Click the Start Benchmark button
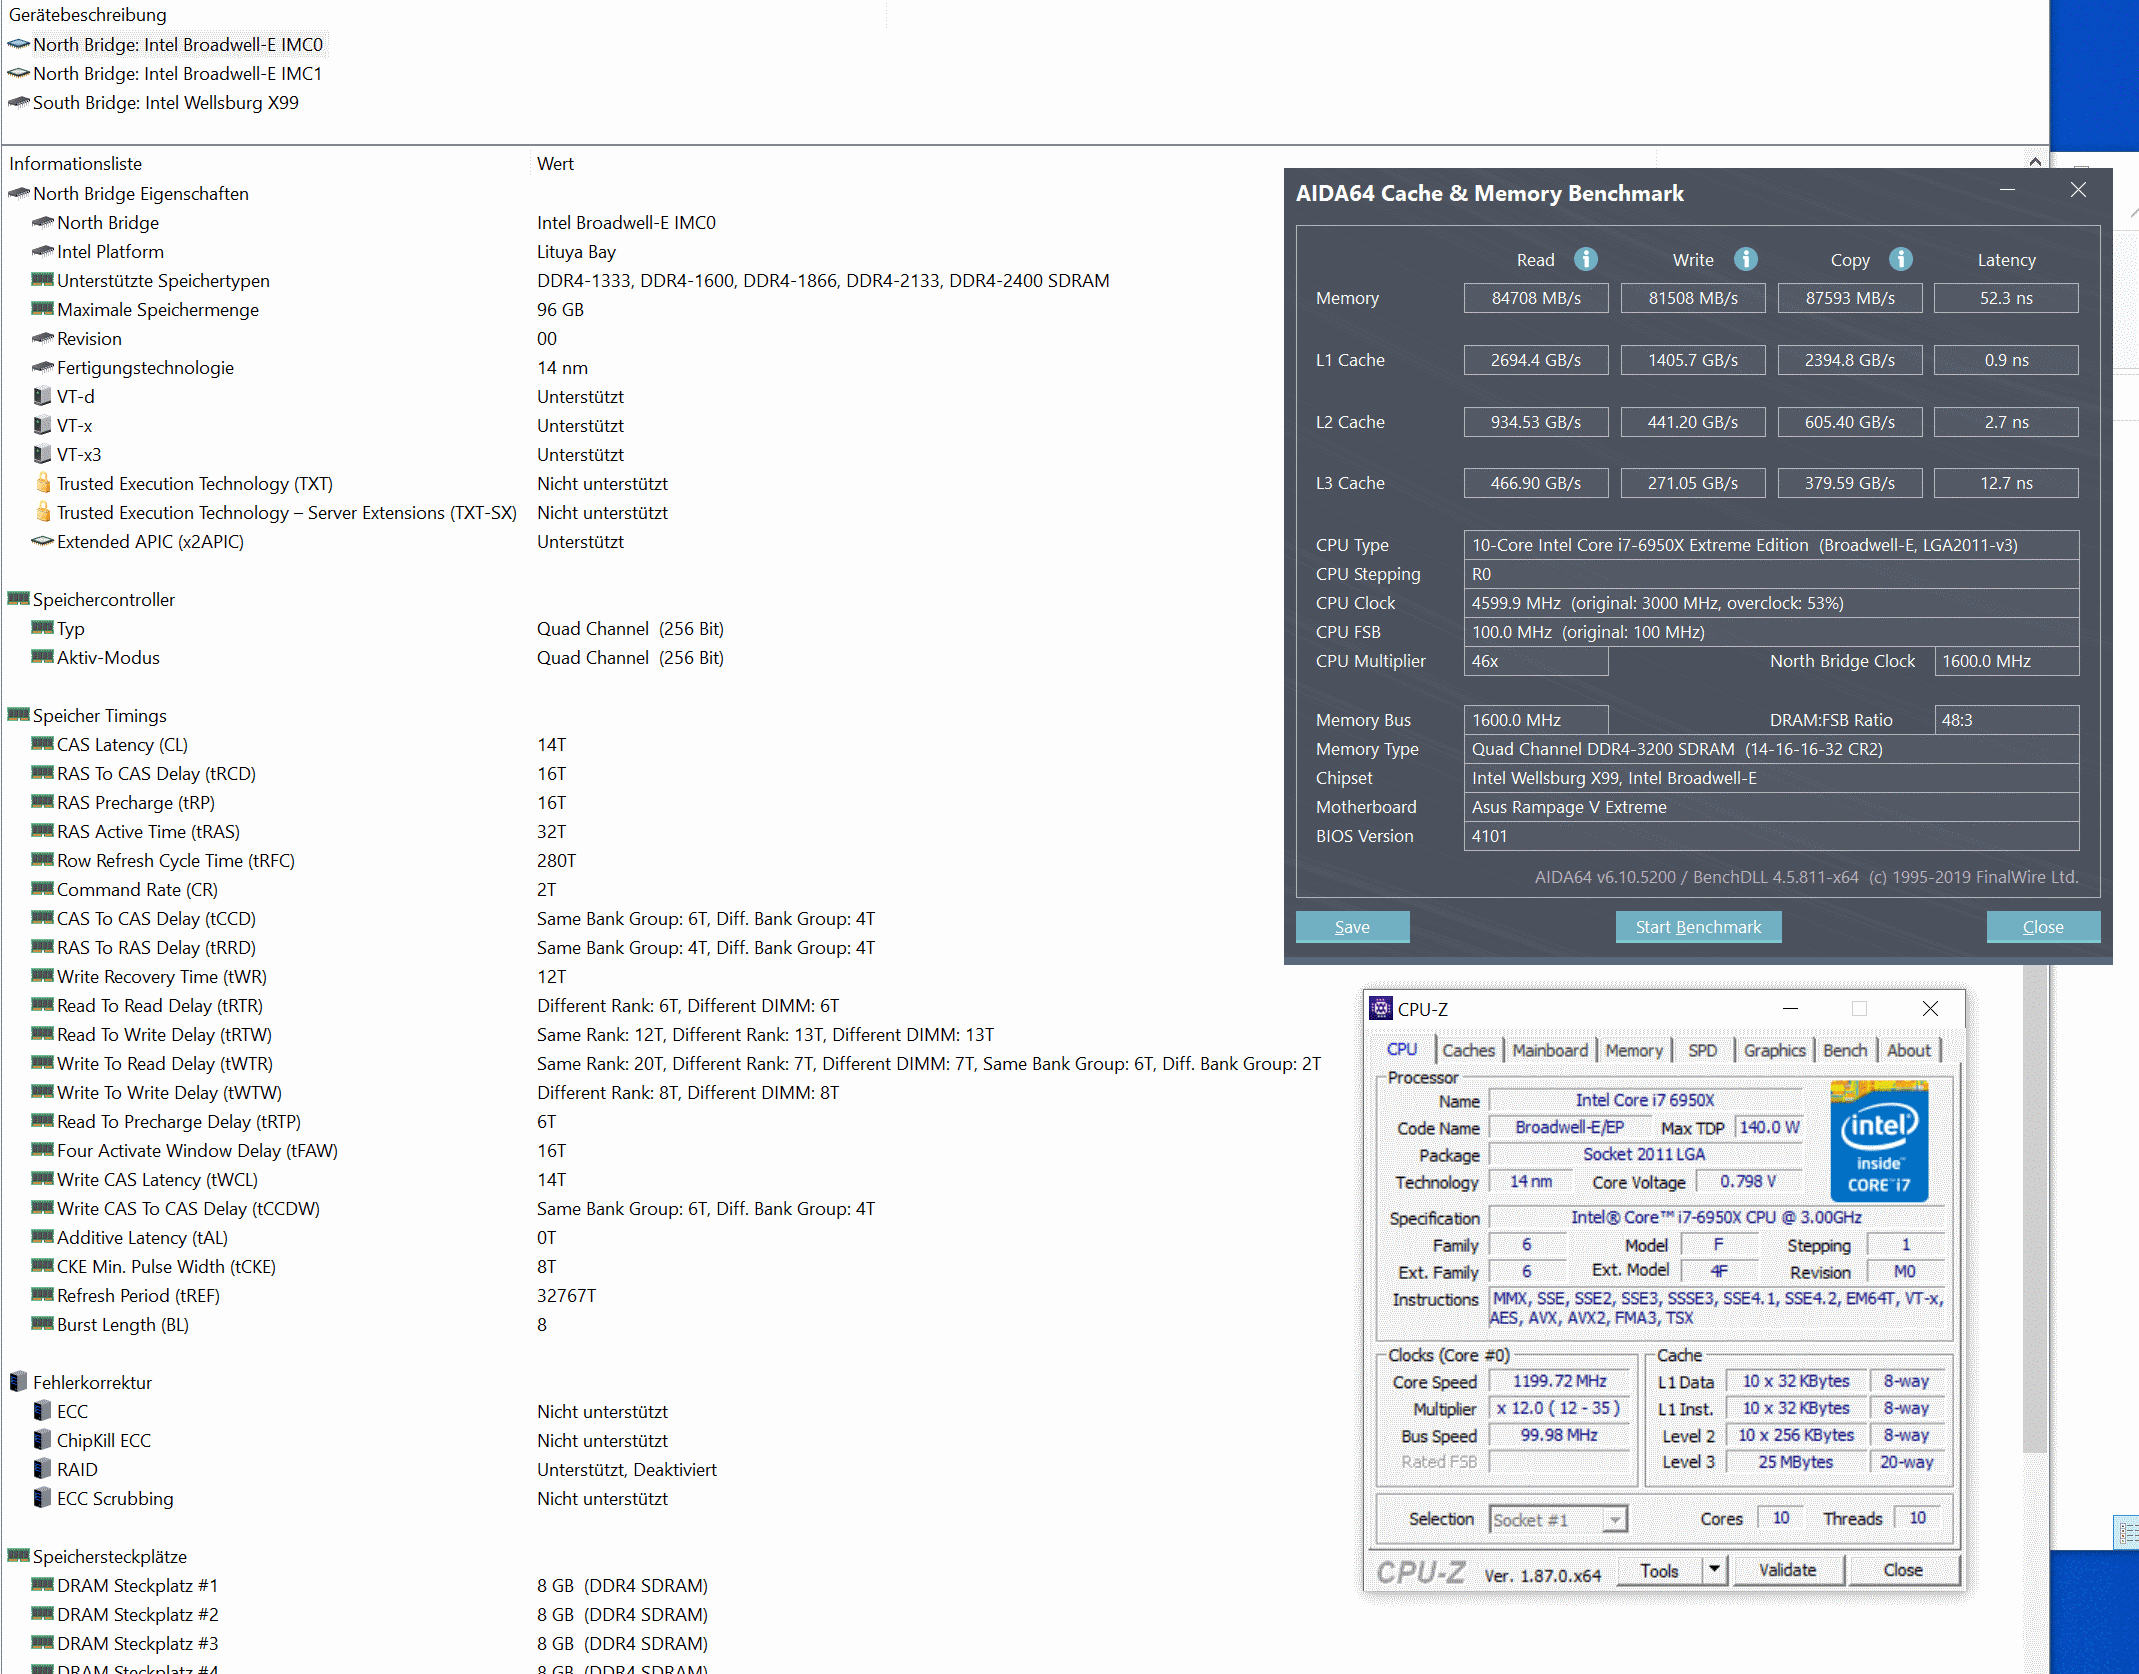The height and width of the screenshot is (1674, 2139). click(1698, 927)
